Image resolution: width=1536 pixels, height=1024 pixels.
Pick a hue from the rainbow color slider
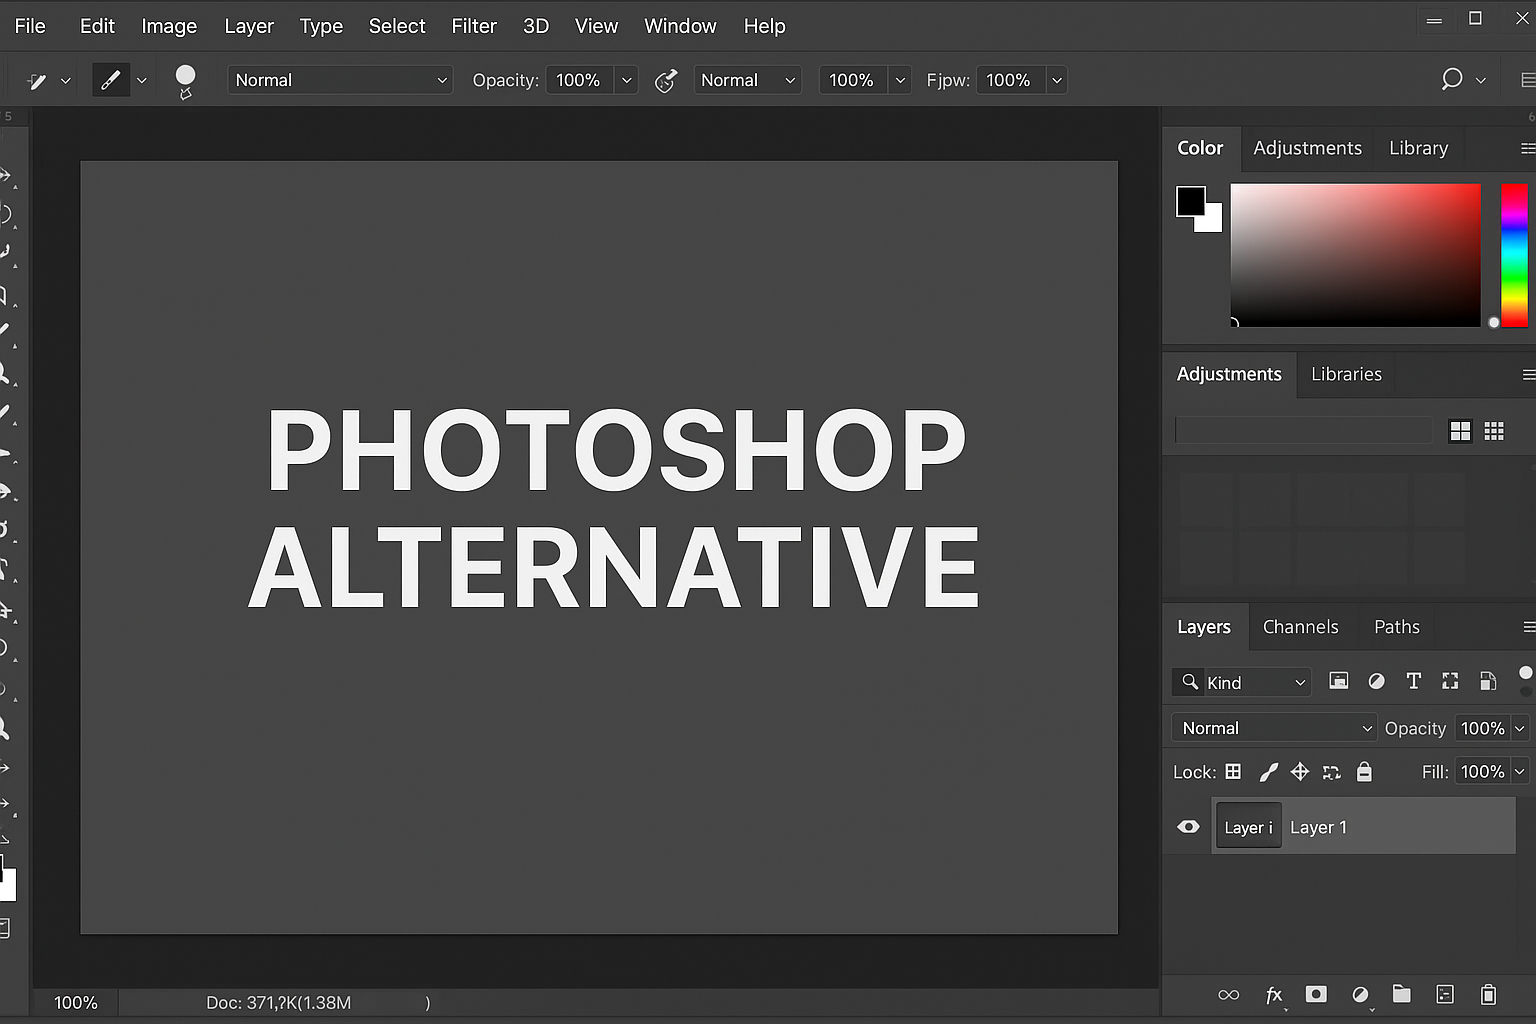[1514, 255]
